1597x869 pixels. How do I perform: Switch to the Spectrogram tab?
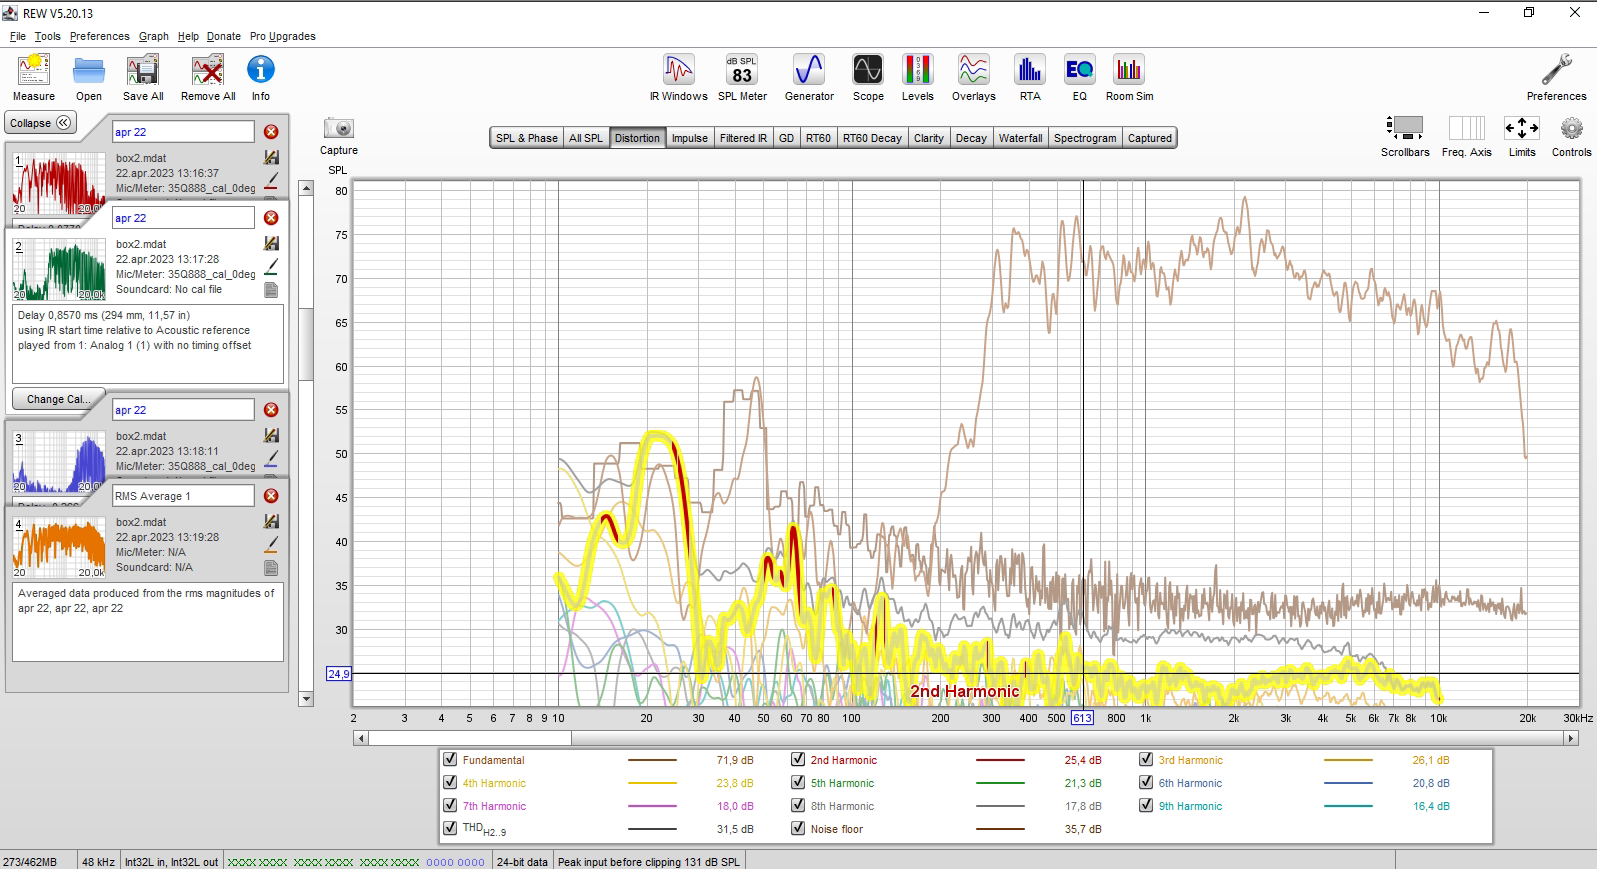(1084, 138)
